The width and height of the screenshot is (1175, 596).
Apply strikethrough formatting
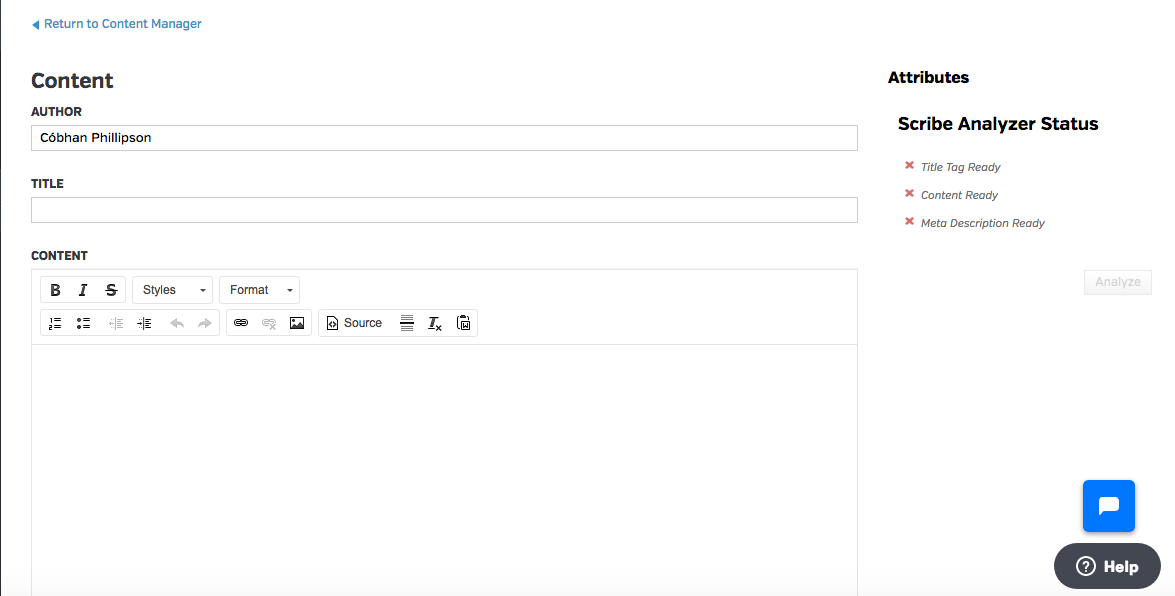pos(111,290)
